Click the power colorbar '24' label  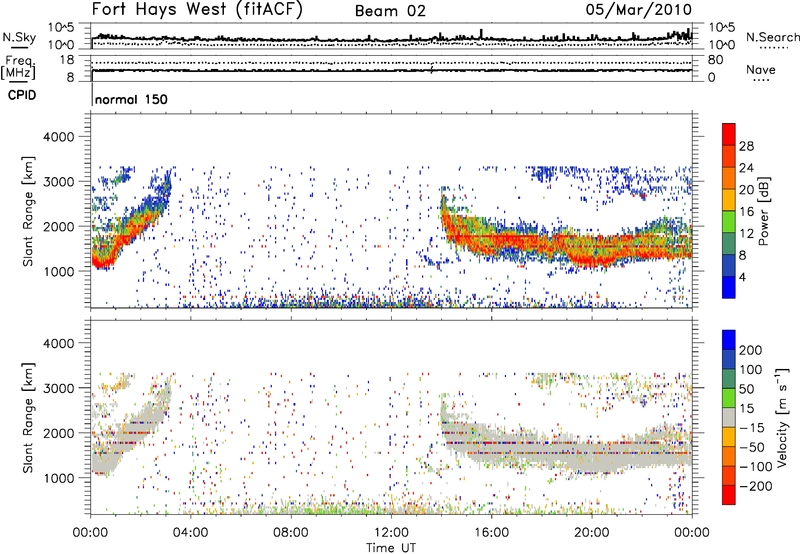[746, 168]
